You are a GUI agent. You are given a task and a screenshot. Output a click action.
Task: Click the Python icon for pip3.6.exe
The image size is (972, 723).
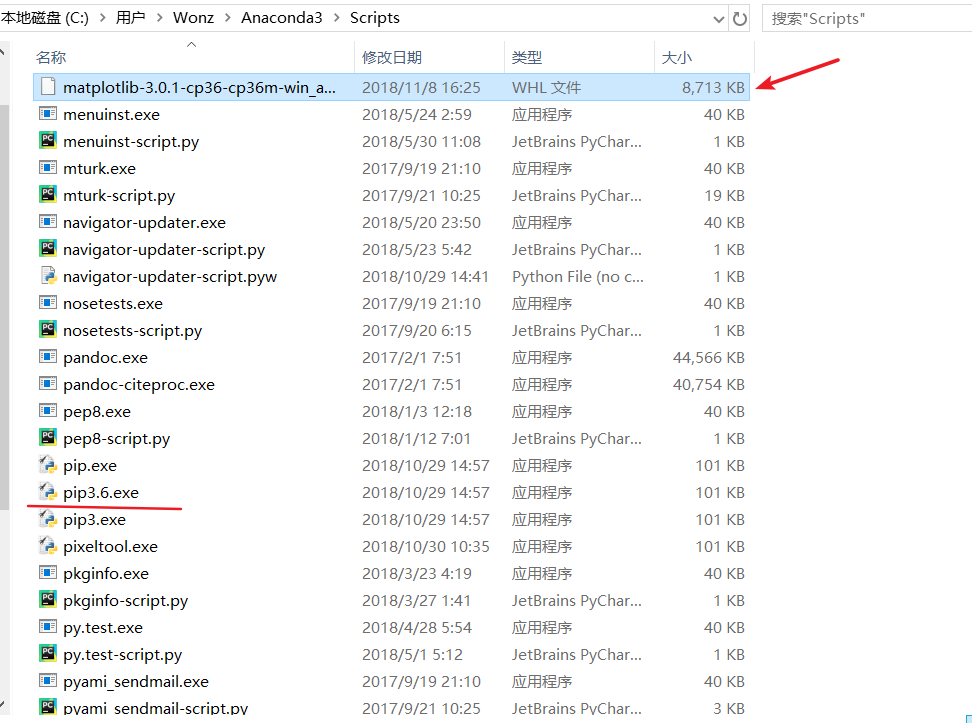pos(48,492)
